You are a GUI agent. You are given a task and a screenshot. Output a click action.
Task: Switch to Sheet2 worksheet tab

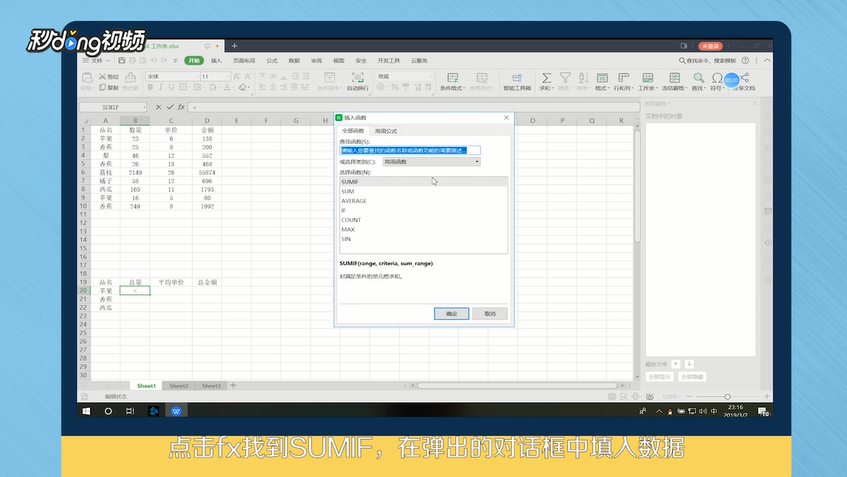pos(179,386)
